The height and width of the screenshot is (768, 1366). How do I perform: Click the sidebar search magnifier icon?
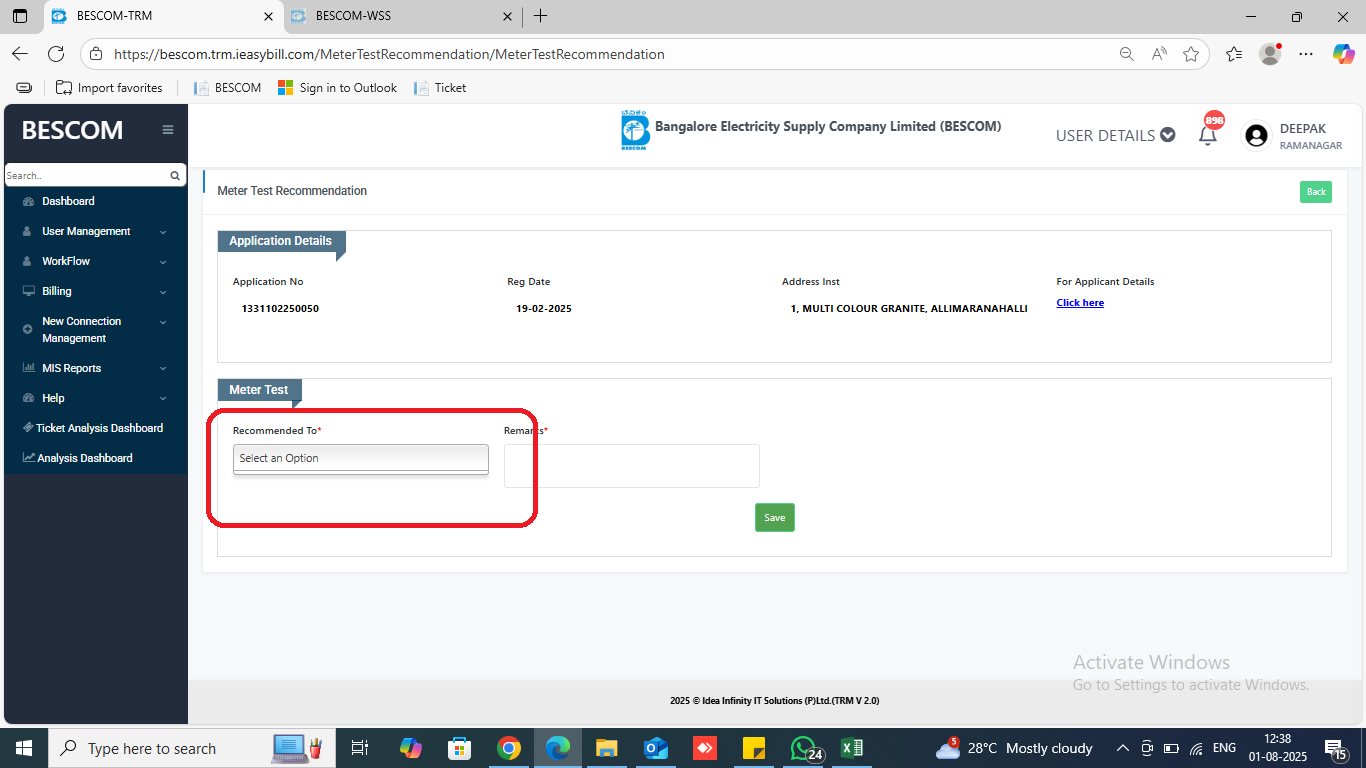175,176
